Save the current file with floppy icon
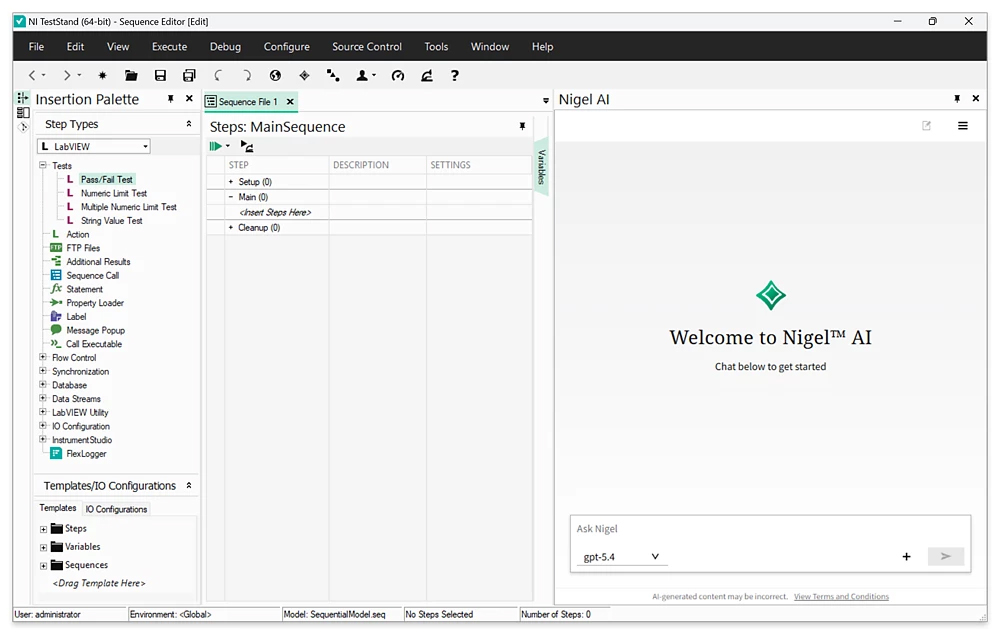This screenshot has height=635, width=1000. coord(160,75)
